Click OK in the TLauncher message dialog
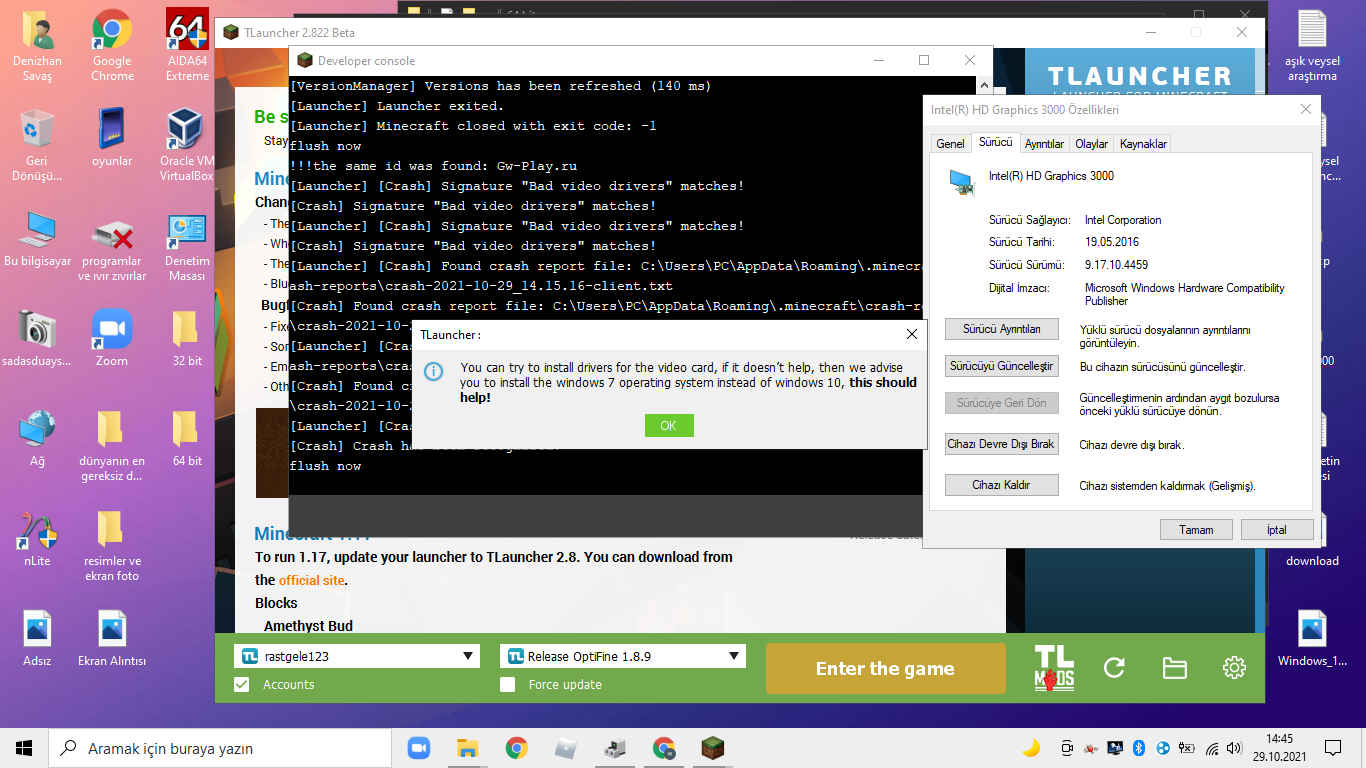1366x768 pixels. (669, 425)
